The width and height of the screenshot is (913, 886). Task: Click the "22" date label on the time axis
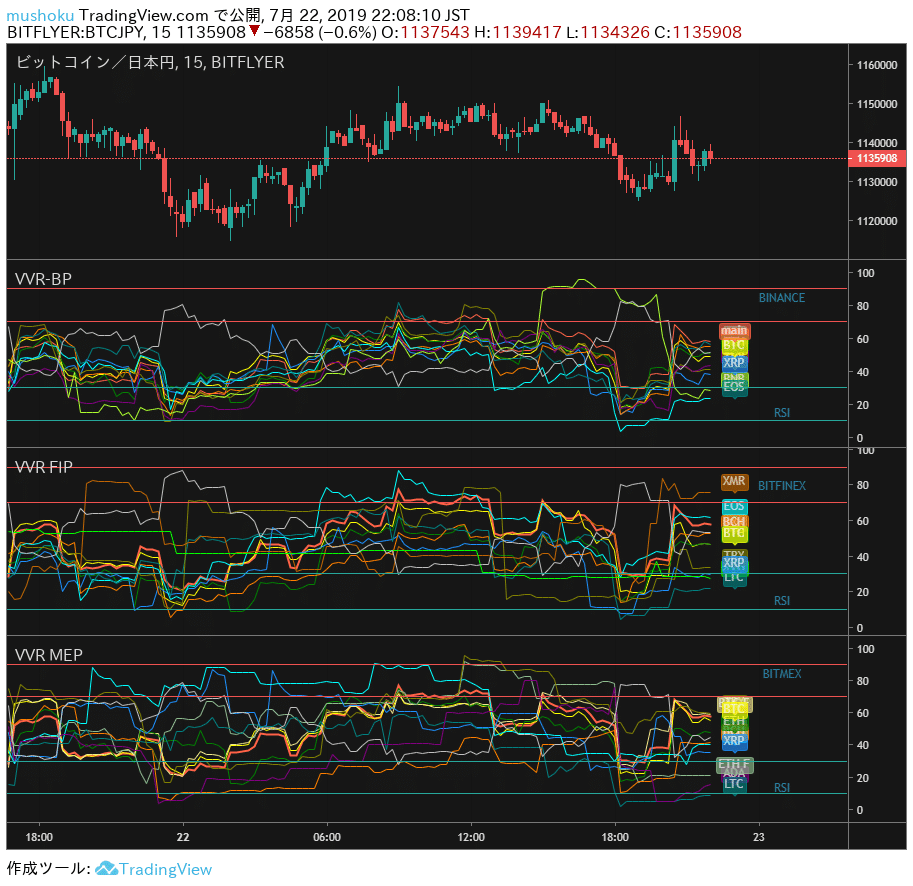pos(183,836)
